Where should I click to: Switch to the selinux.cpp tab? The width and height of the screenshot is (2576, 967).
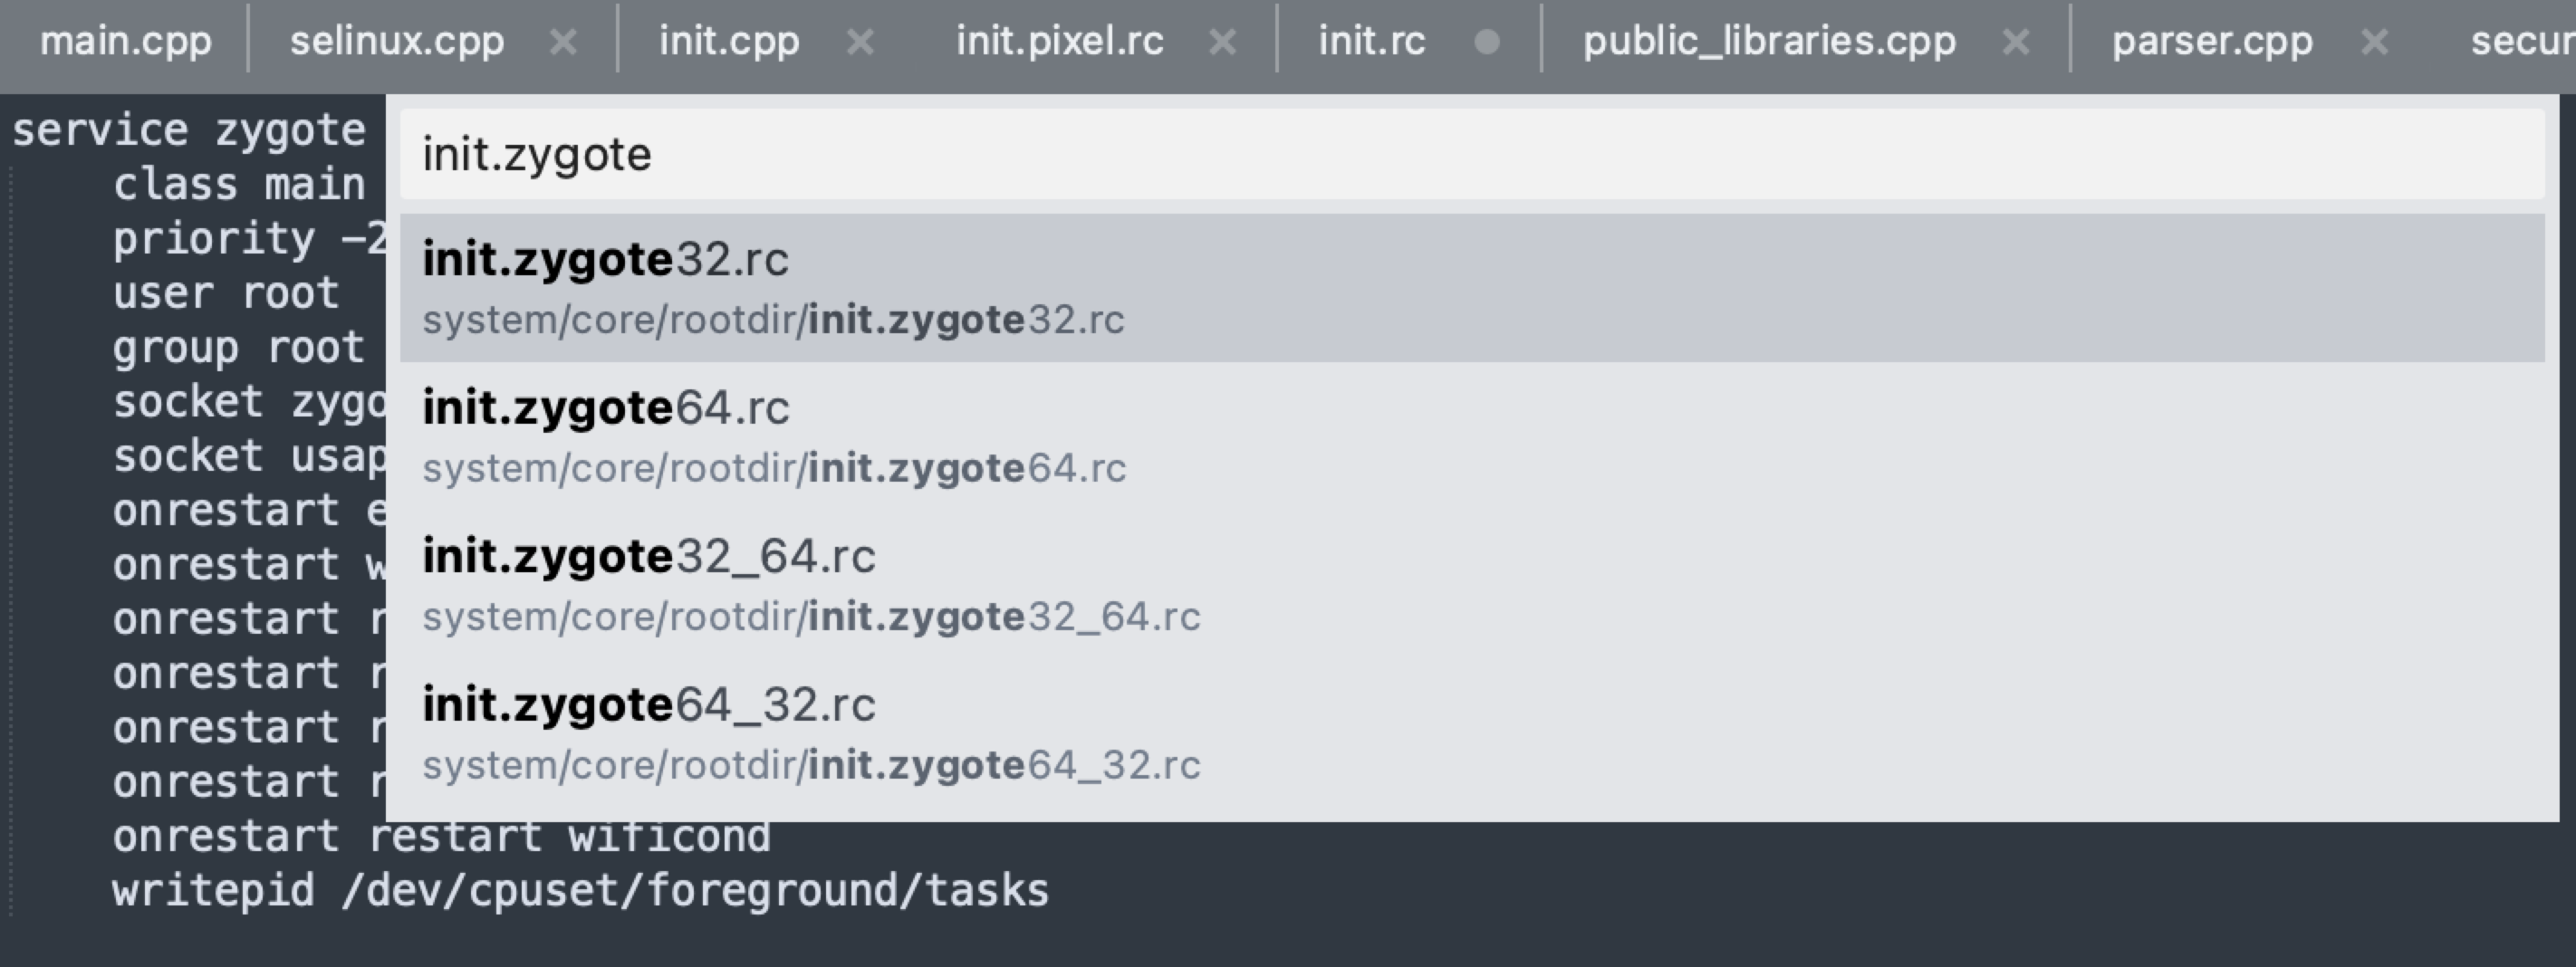tap(397, 42)
